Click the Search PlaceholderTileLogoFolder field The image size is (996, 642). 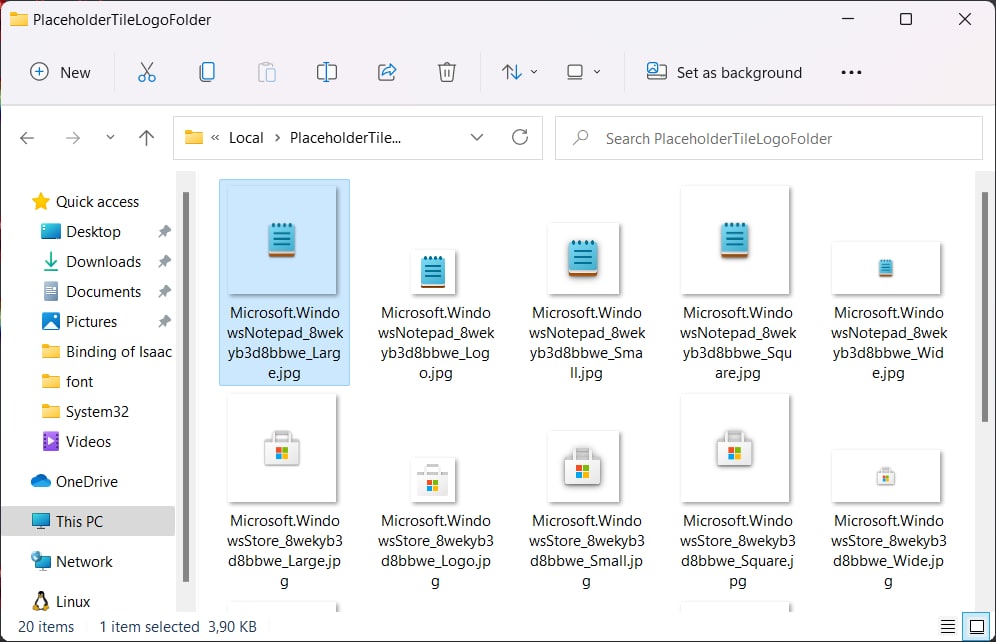(x=769, y=138)
